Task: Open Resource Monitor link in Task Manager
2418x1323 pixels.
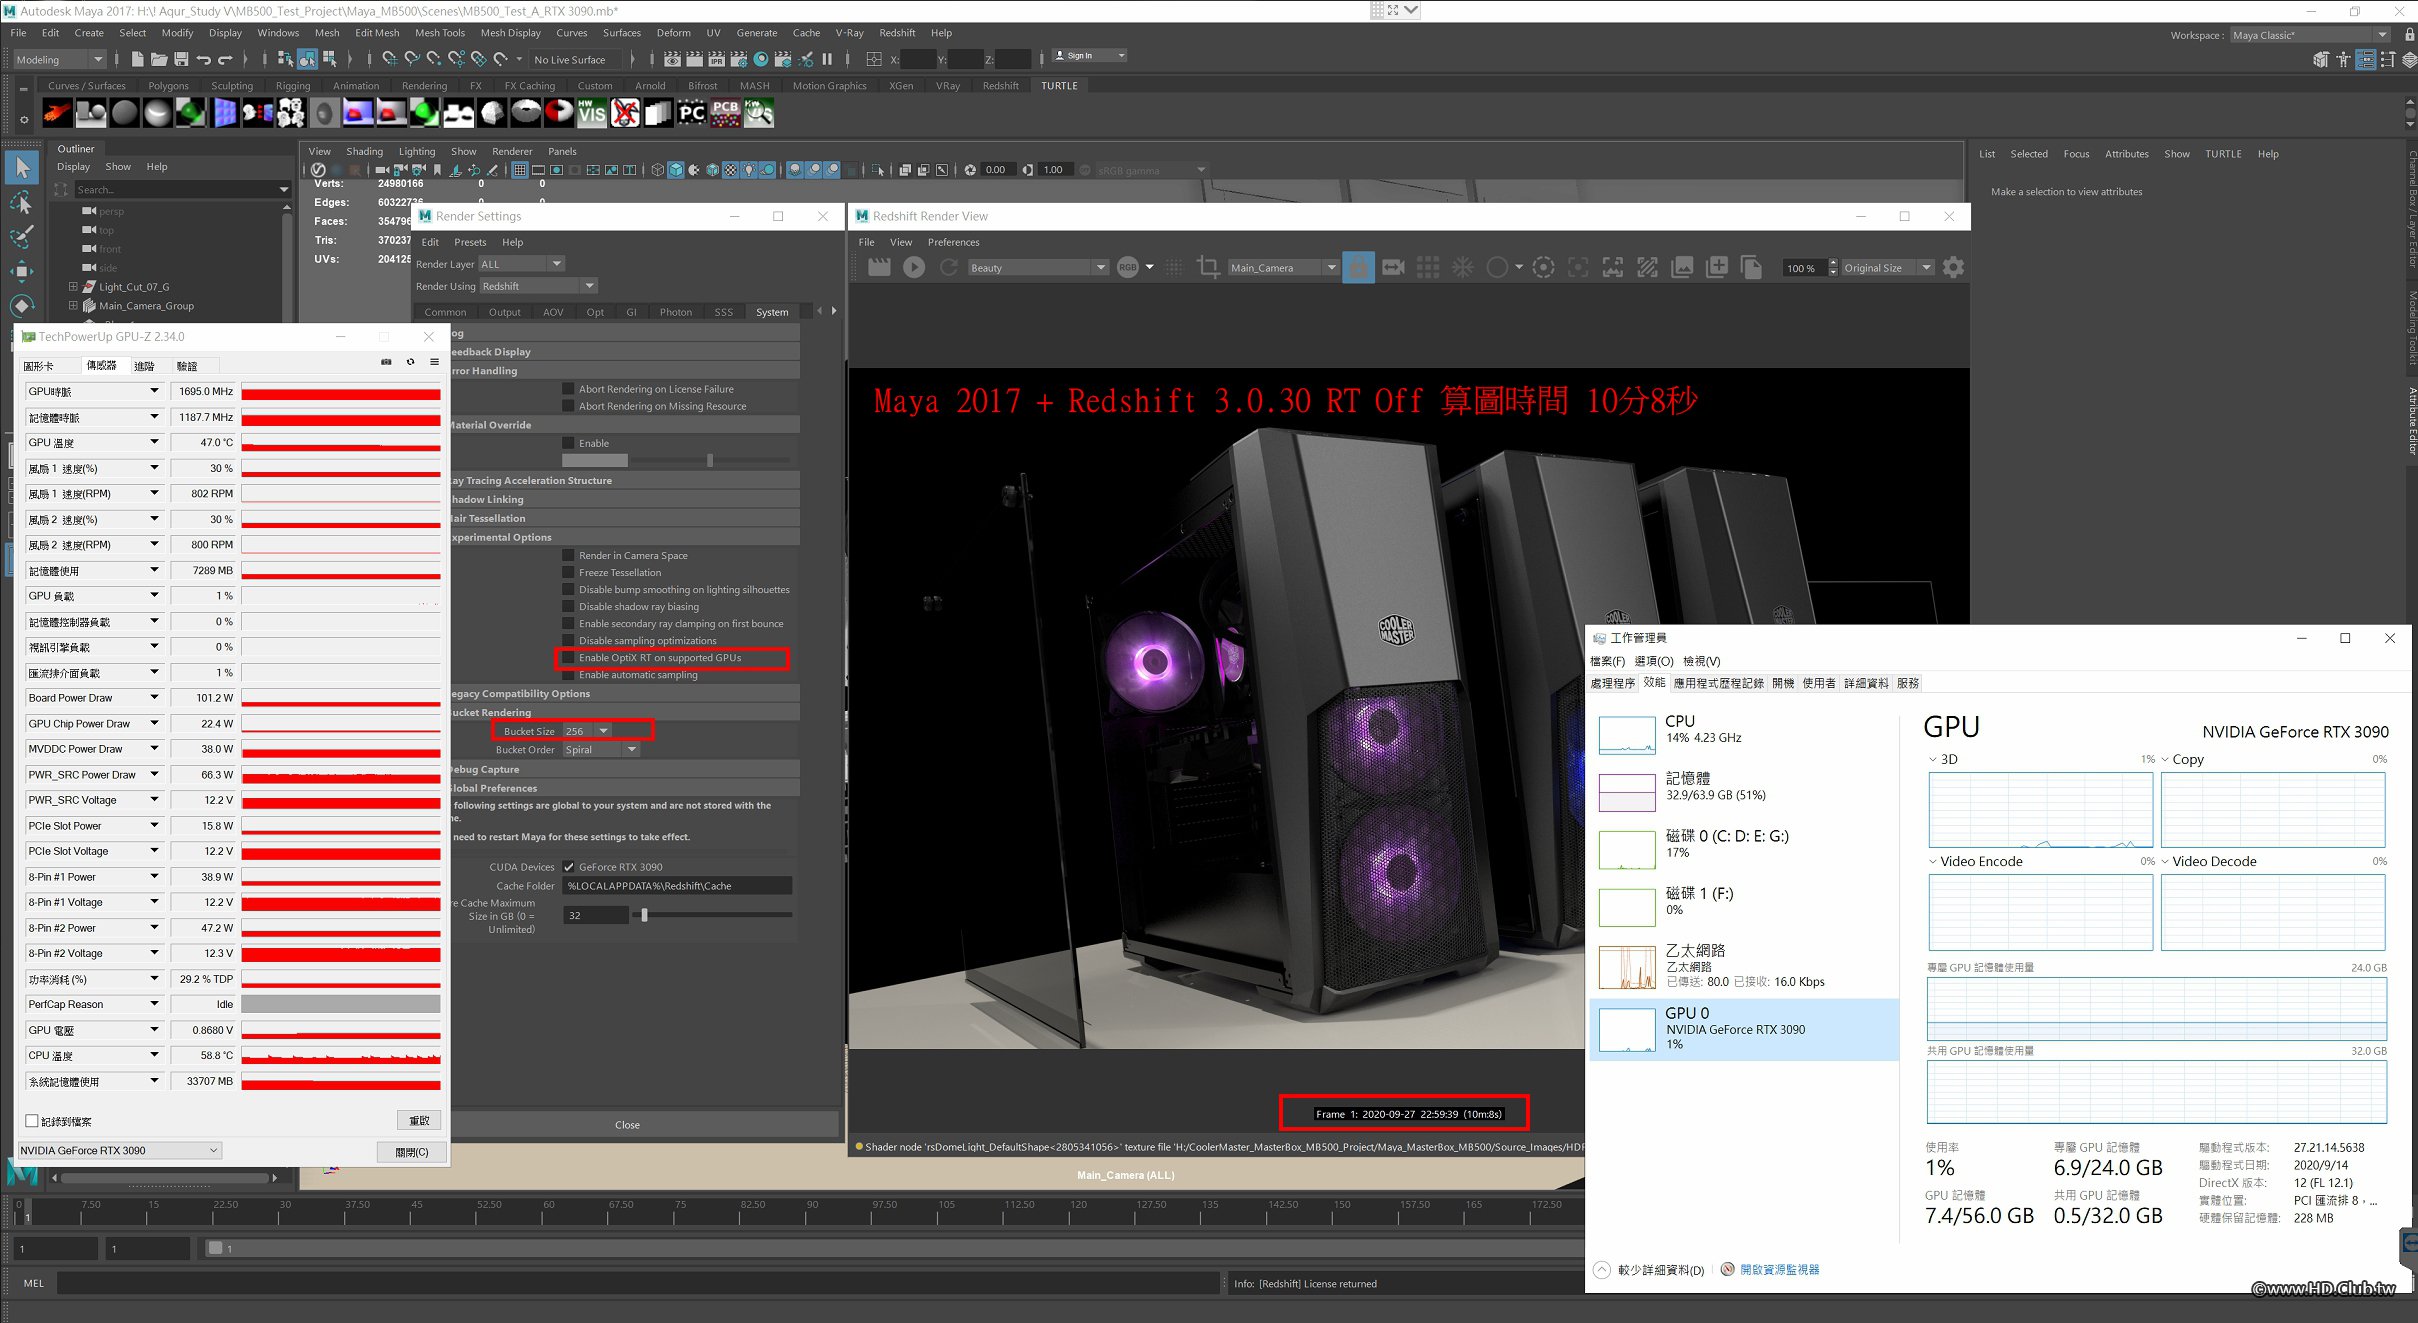Action: point(1779,1270)
